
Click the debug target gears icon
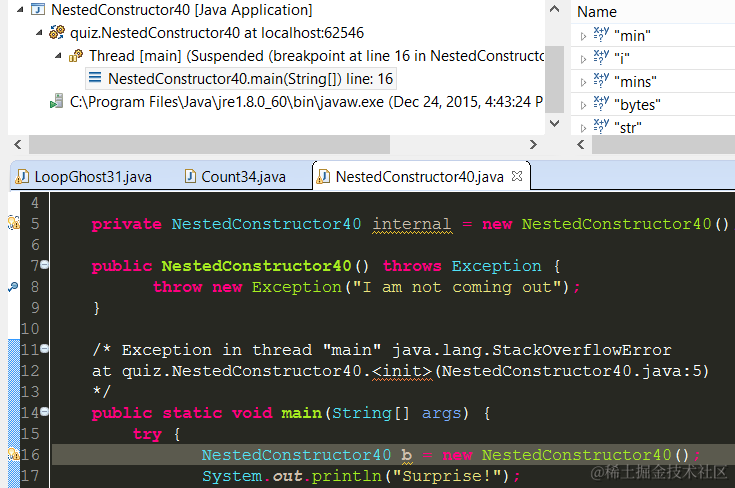tap(57, 32)
